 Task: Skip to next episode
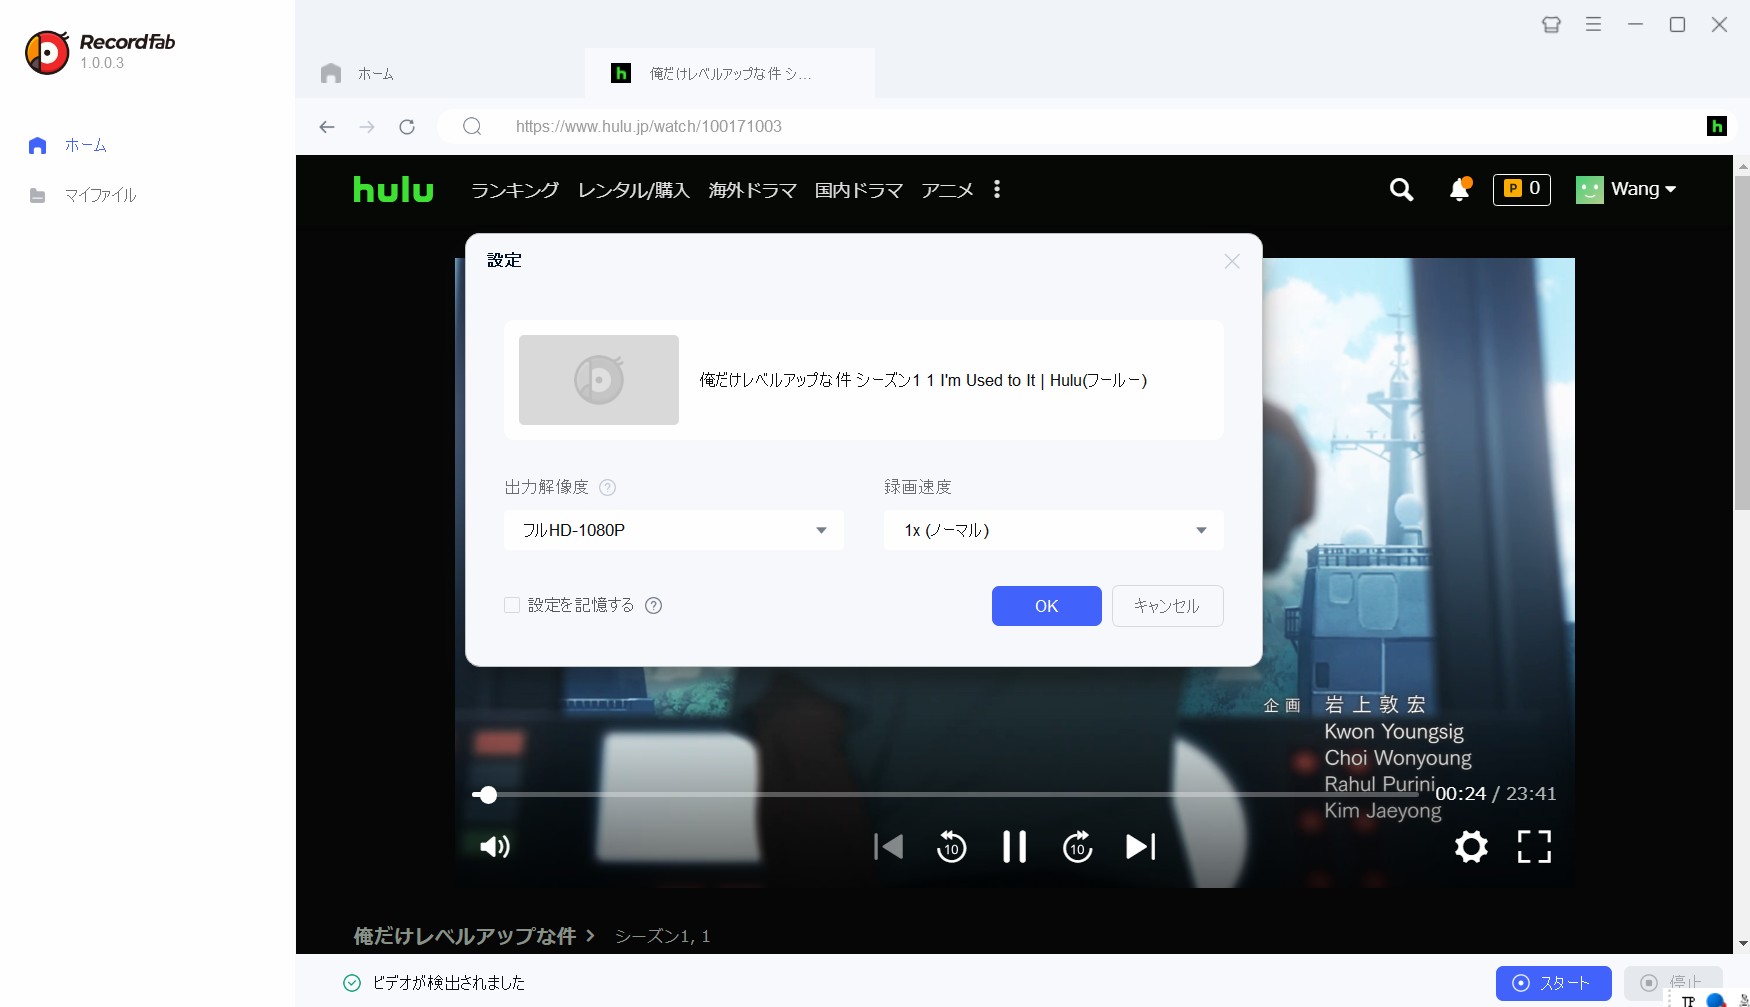pos(1140,847)
